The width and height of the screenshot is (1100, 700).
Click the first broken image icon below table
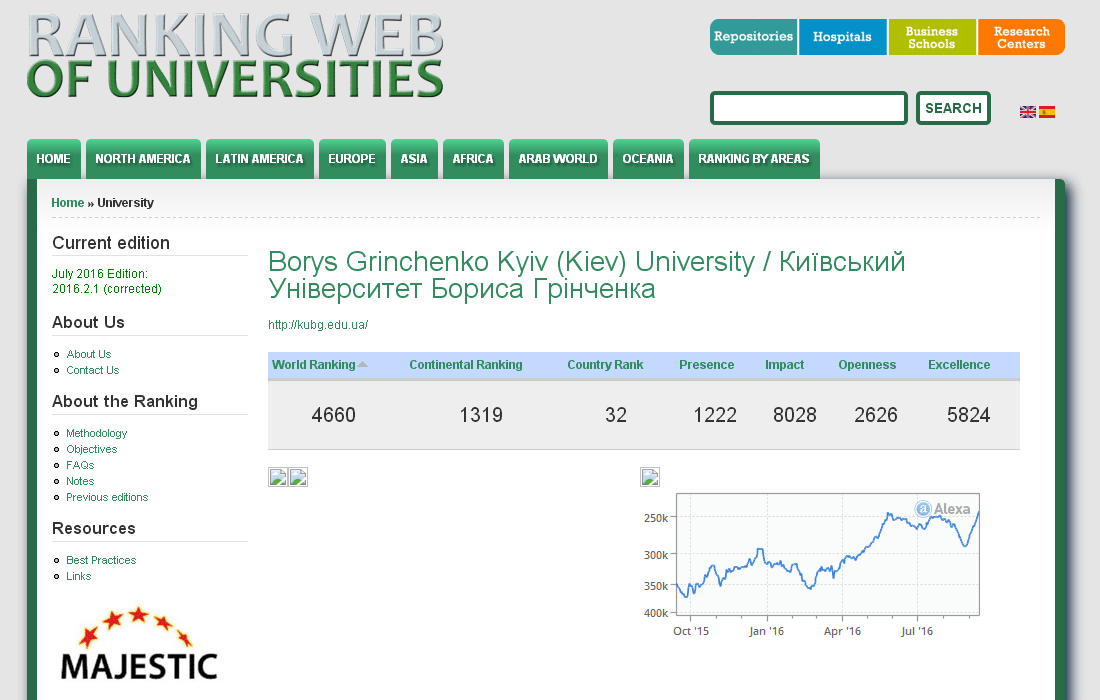[278, 477]
